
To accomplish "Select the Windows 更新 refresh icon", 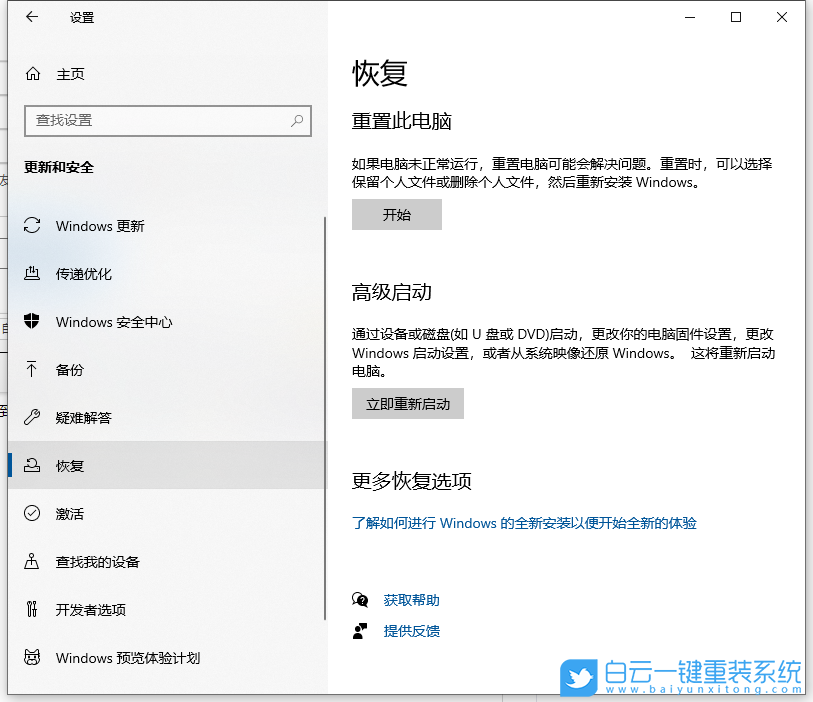I will pos(30,226).
